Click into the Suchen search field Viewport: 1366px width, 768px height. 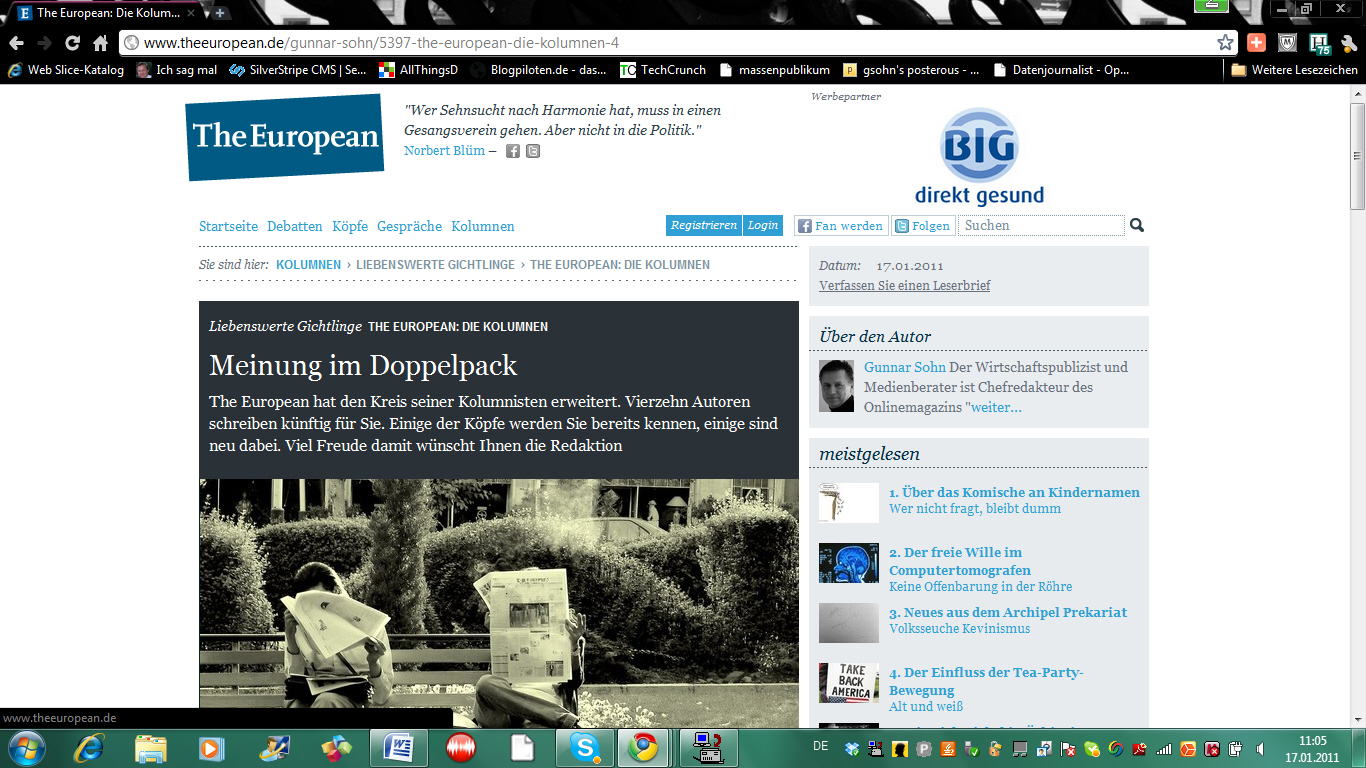(1041, 226)
